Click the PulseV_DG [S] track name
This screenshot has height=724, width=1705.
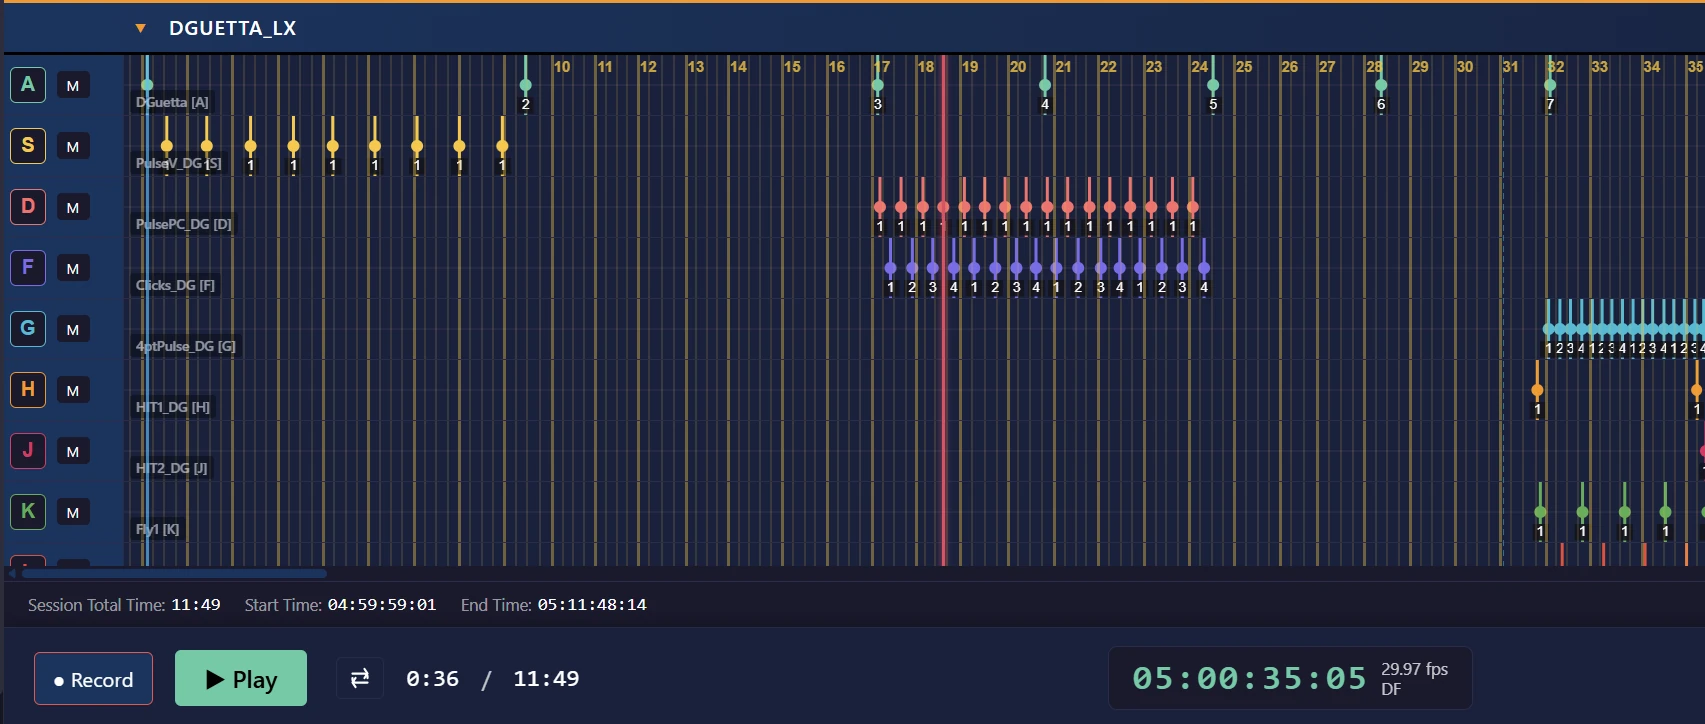pyautogui.click(x=179, y=163)
